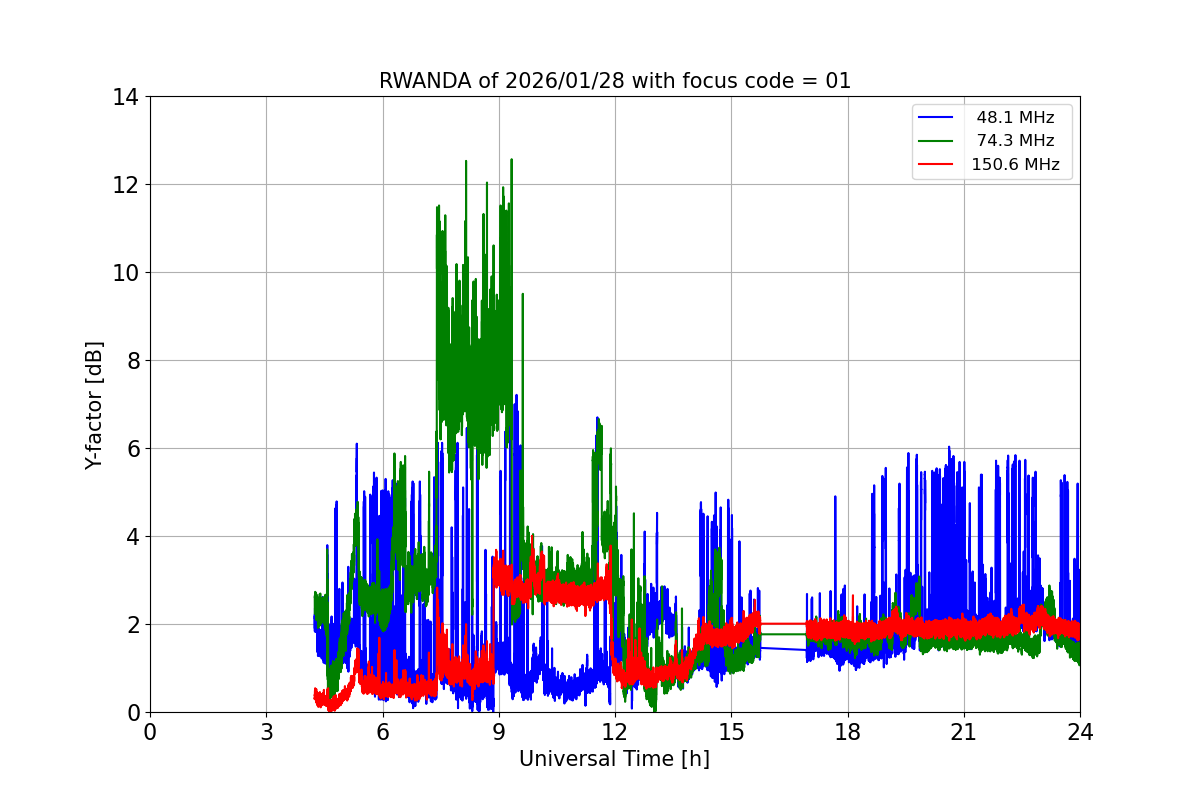Click x-axis tick label 15
1200x800 pixels.
731,731
